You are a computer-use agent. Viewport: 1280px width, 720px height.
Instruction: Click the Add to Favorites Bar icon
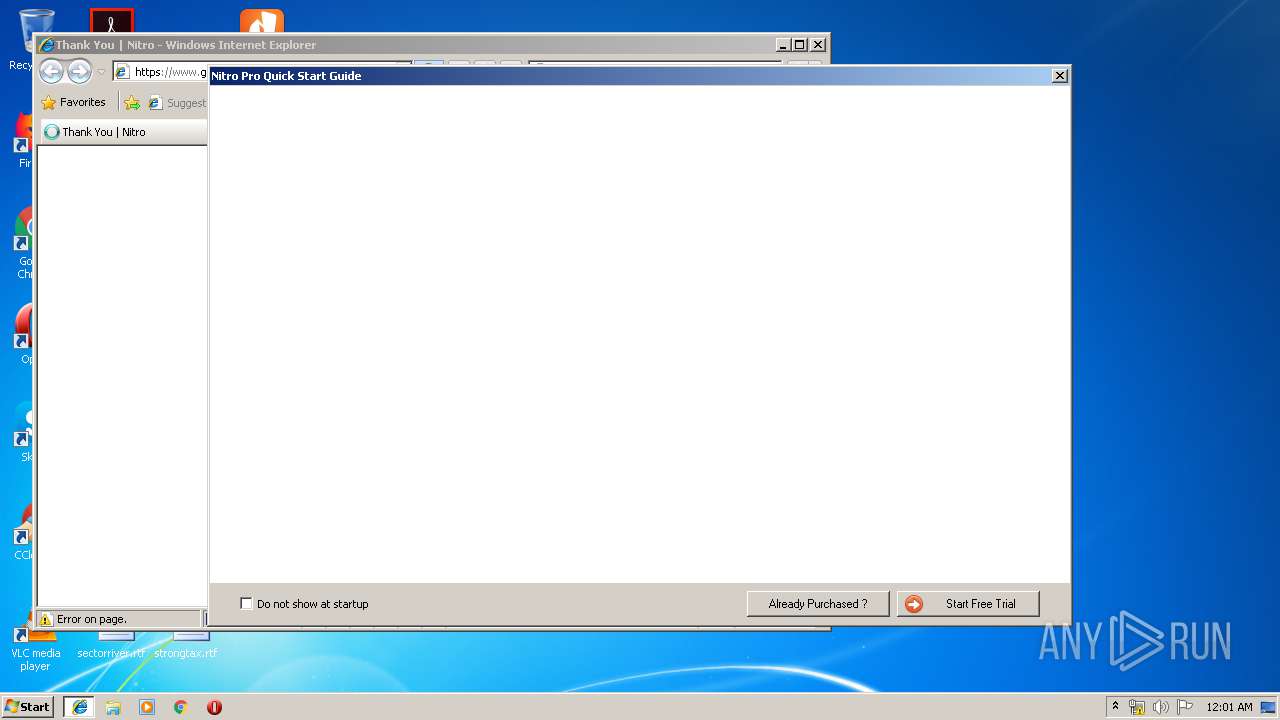click(131, 102)
